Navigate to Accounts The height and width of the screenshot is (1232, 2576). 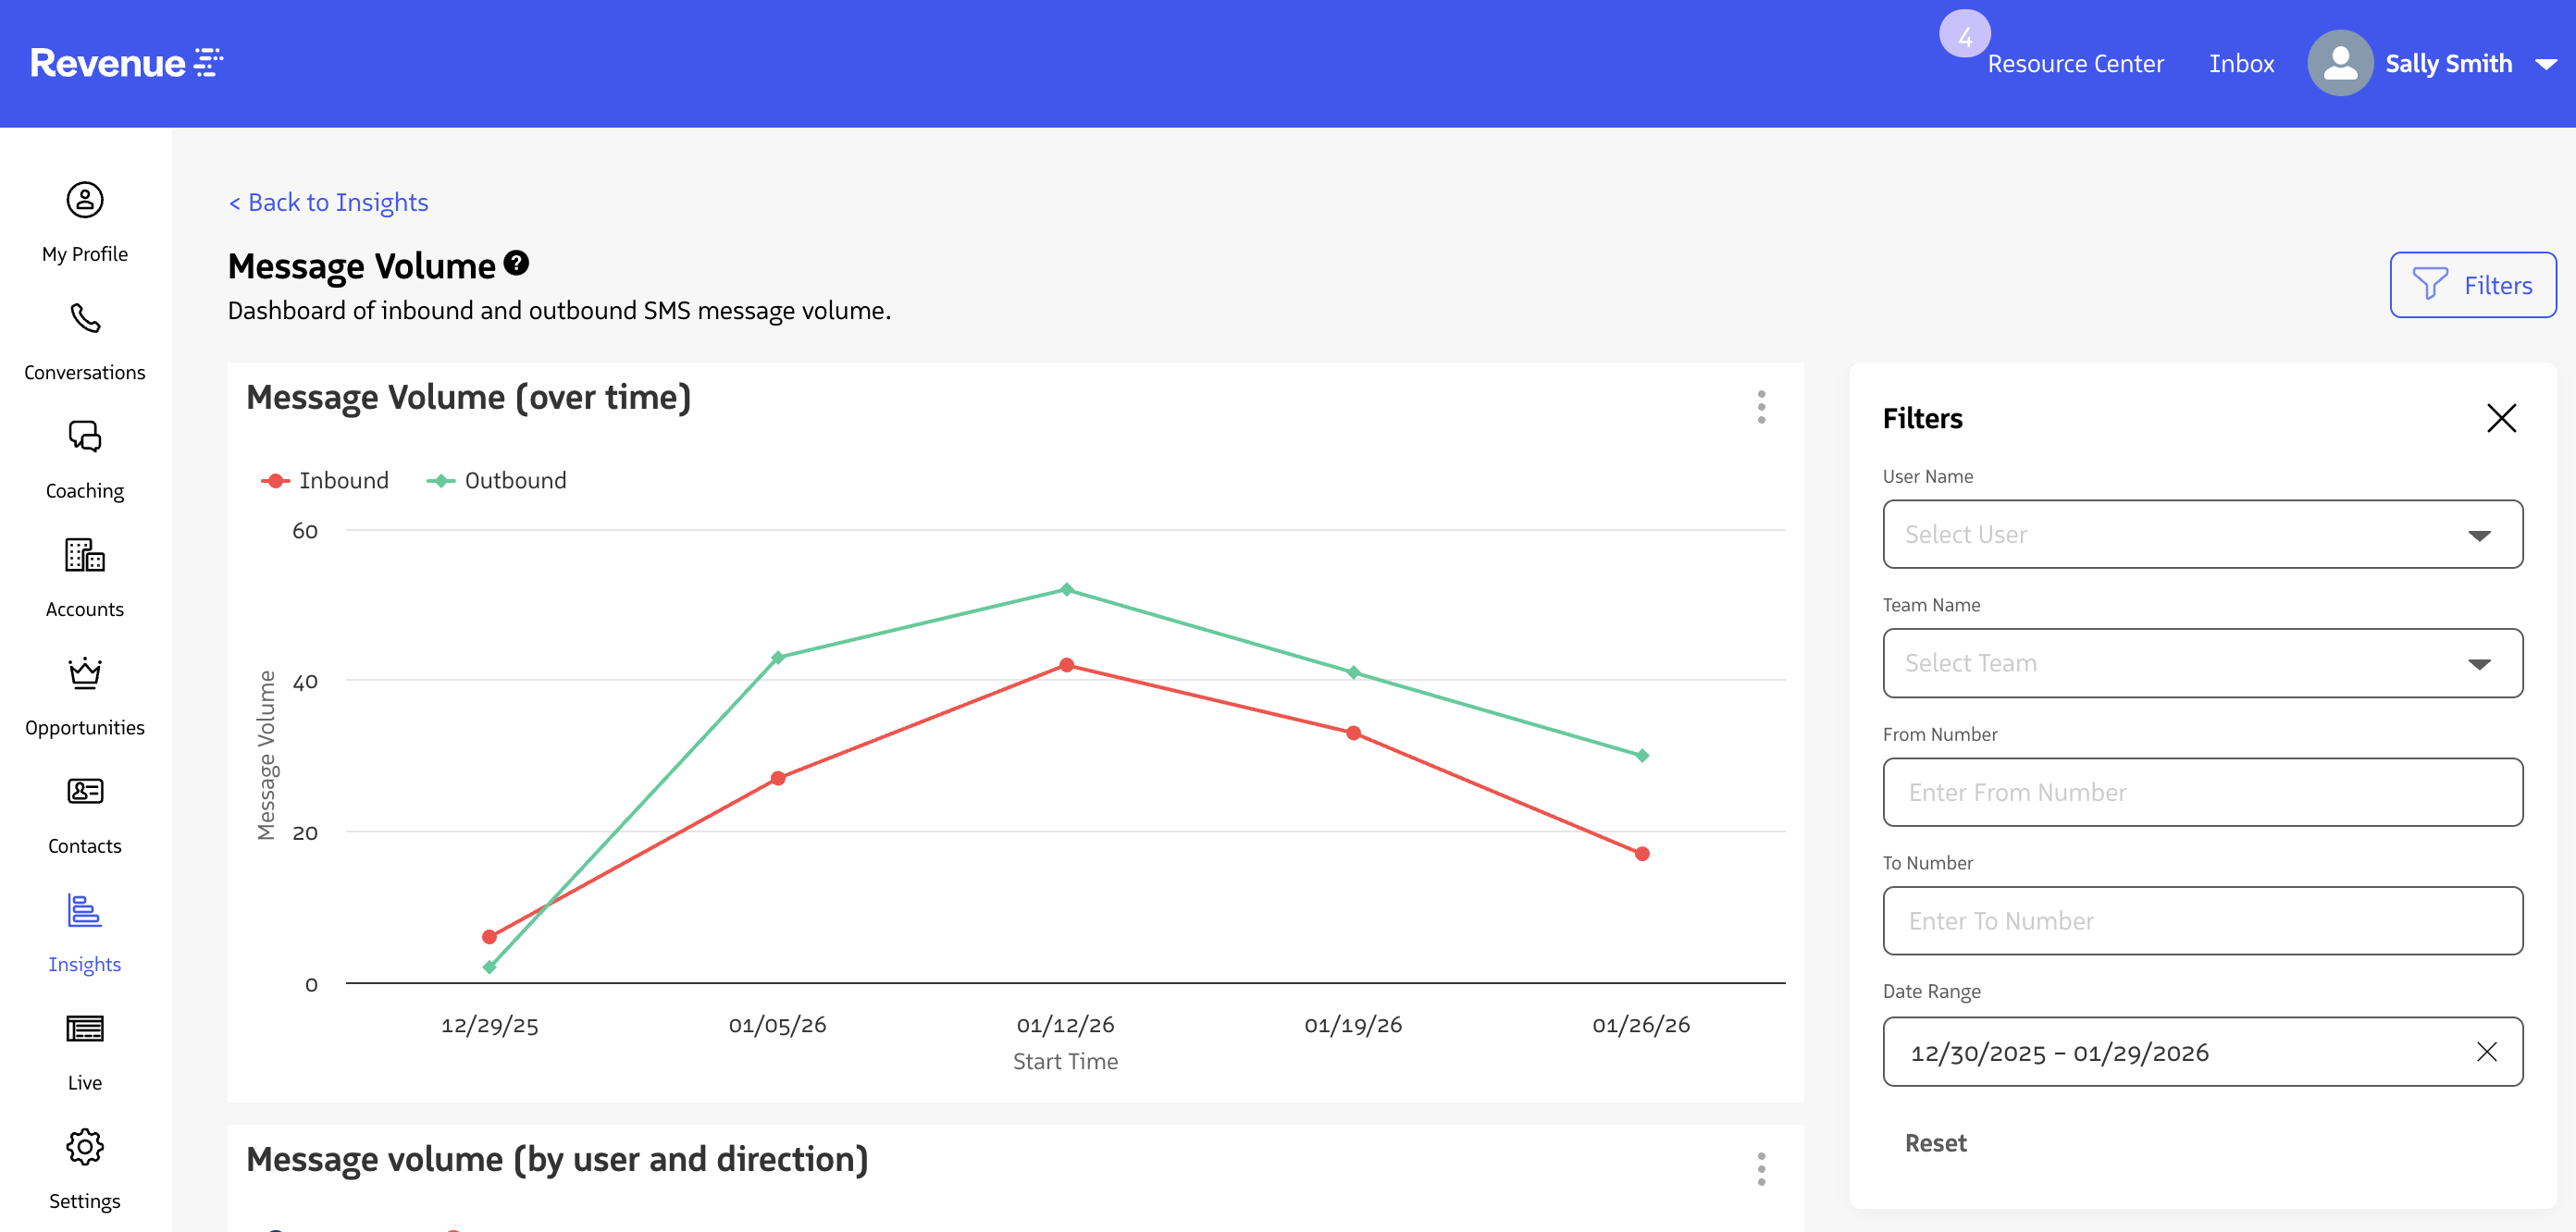(x=84, y=576)
